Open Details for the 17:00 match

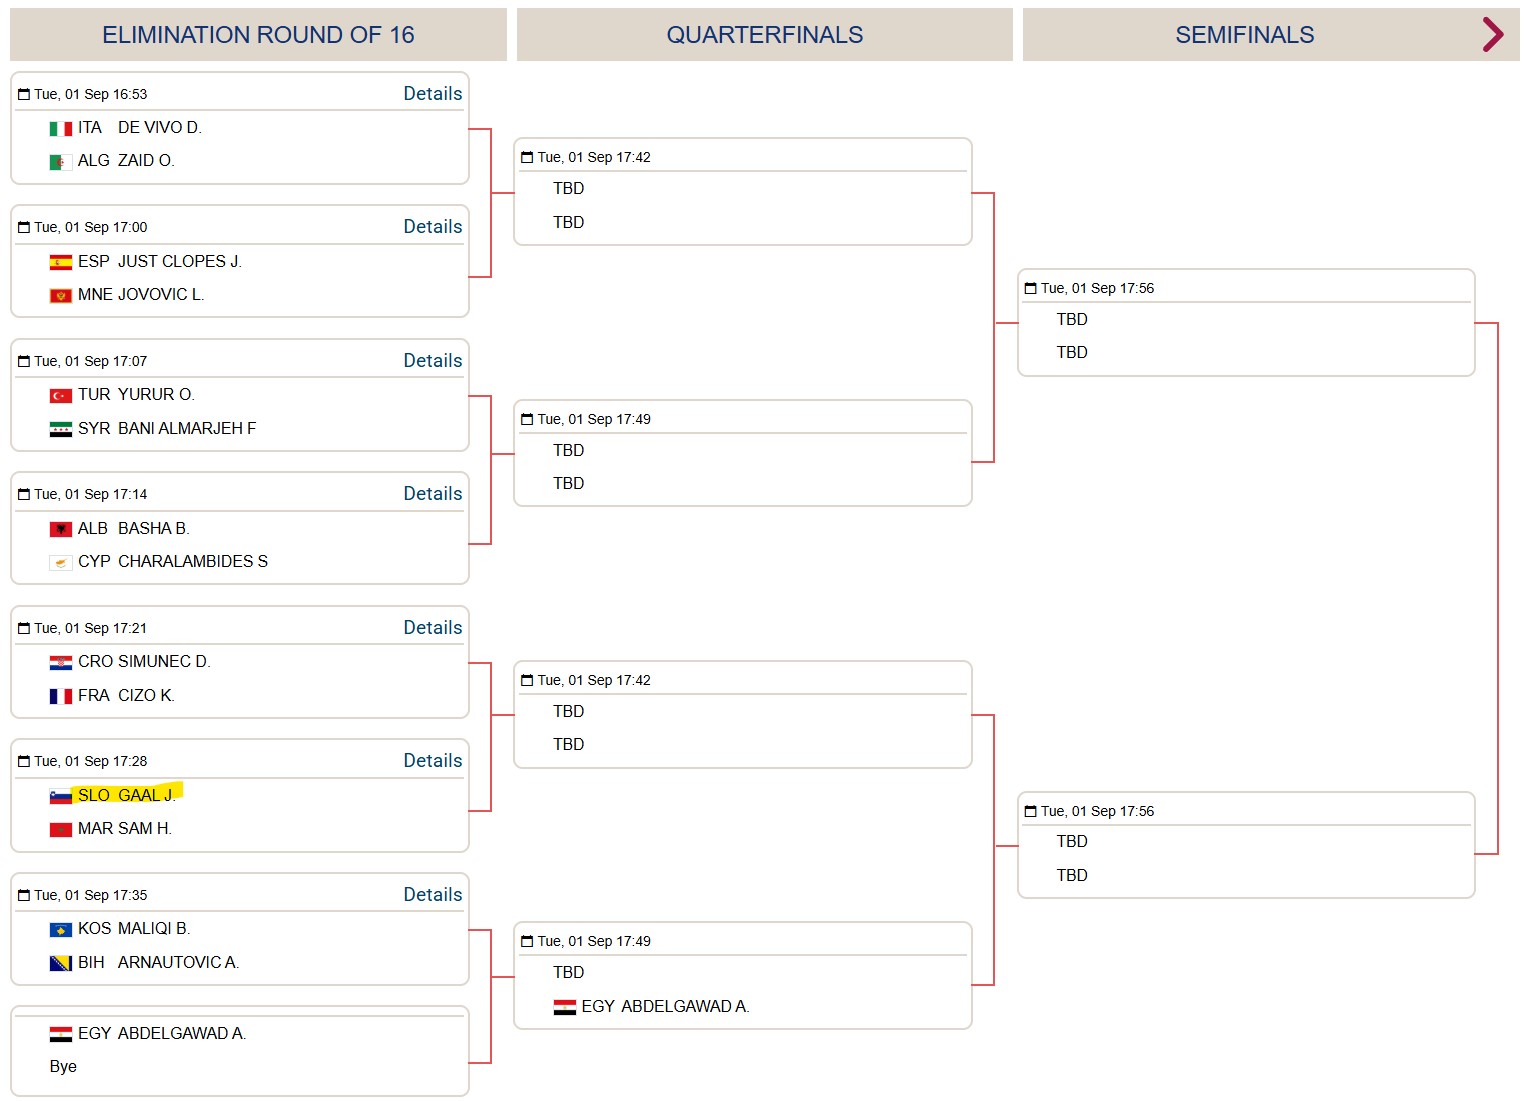pyautogui.click(x=433, y=226)
